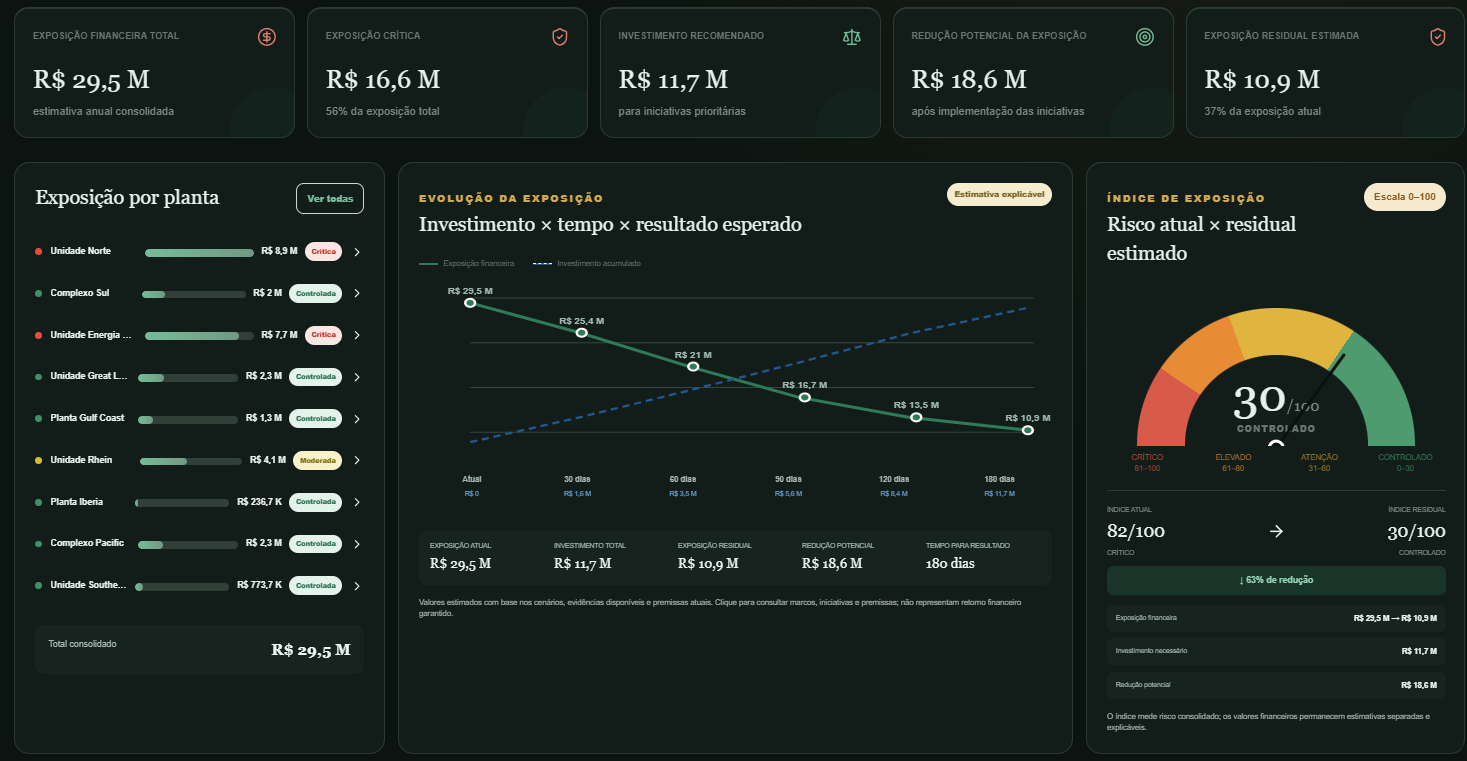Click the Total consolidado R$ 29,5 M row
The image size is (1467, 761).
[x=199, y=649]
